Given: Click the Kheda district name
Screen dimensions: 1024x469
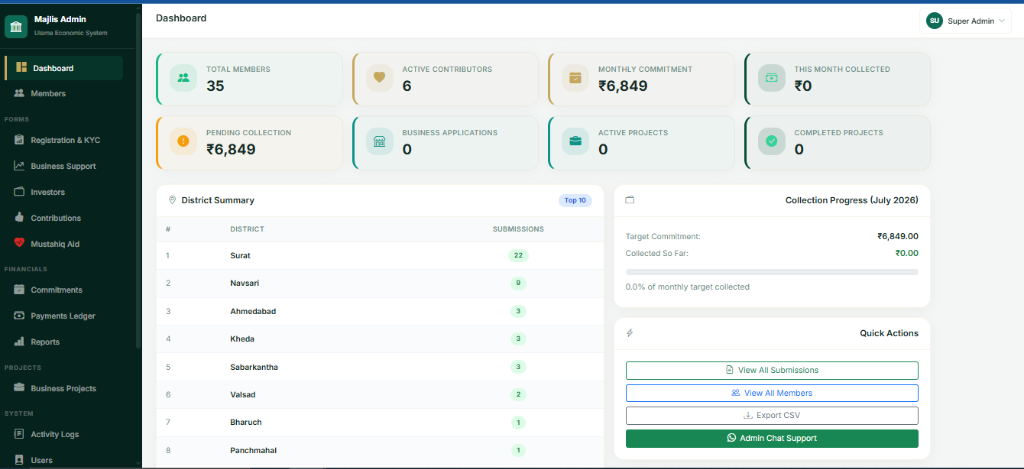Looking at the screenshot, I should (x=242, y=339).
